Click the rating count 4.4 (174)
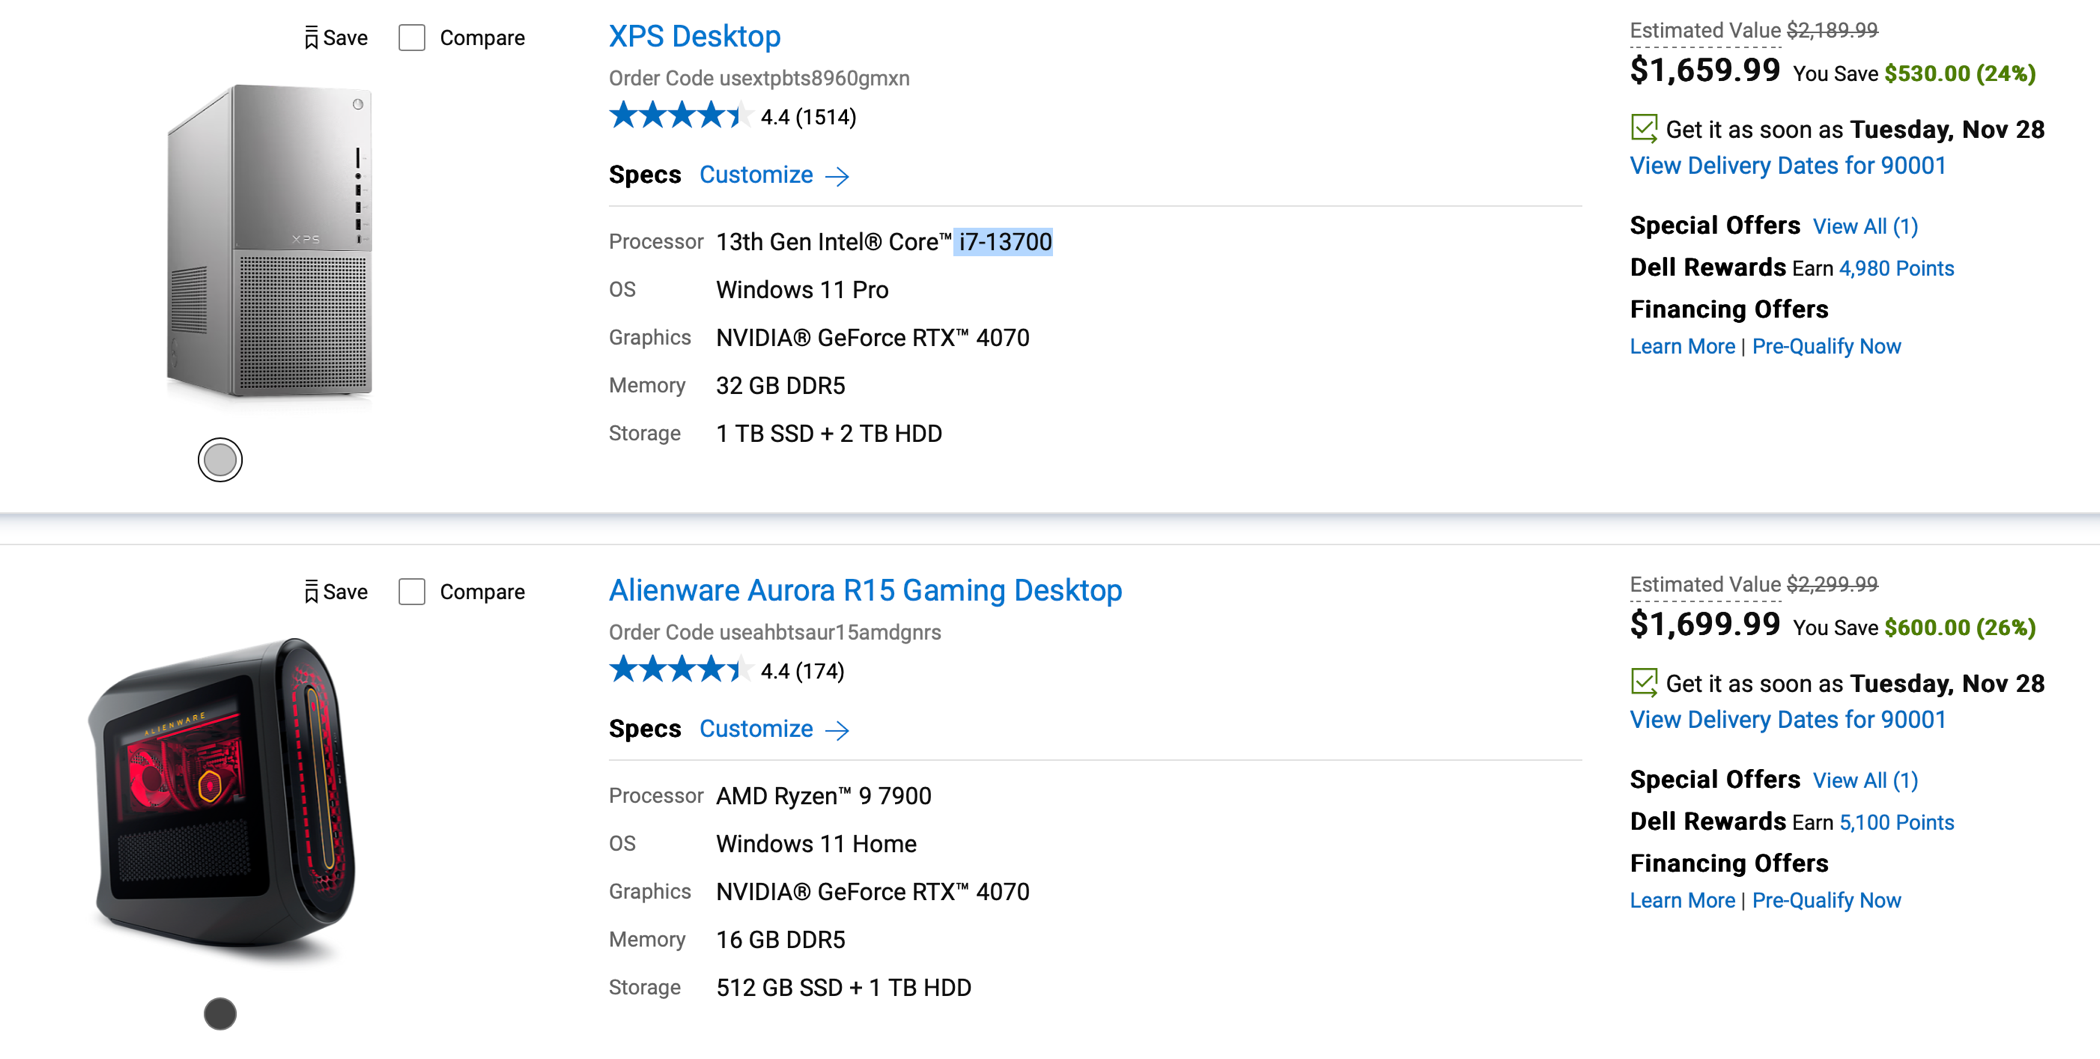 [x=802, y=671]
